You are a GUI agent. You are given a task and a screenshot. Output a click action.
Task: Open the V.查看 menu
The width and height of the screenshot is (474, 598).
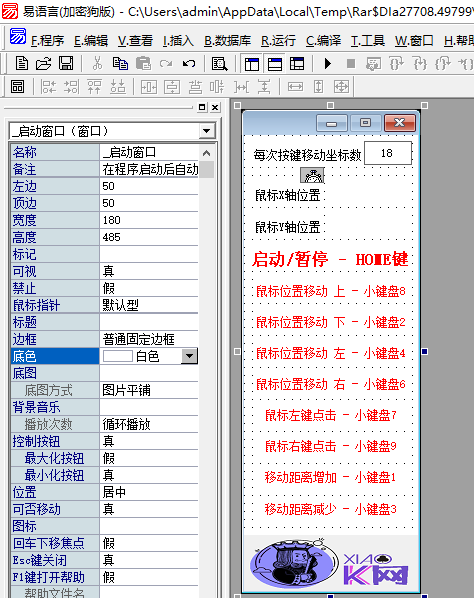tap(135, 40)
